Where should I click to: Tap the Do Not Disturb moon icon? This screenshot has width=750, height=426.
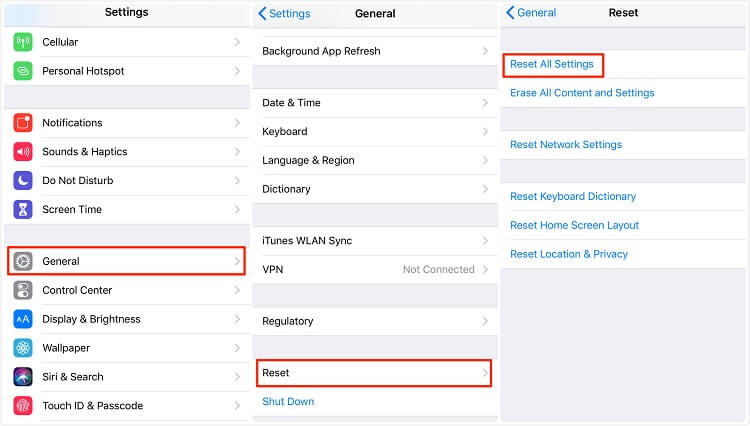point(23,181)
